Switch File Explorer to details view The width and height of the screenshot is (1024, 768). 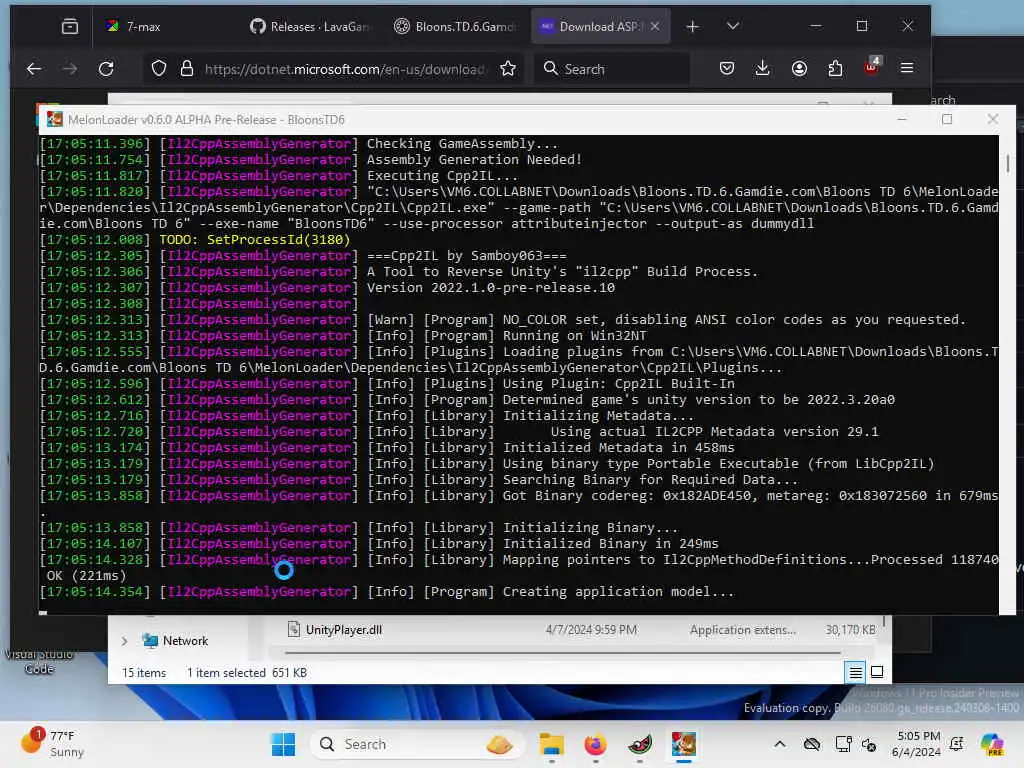tap(856, 672)
